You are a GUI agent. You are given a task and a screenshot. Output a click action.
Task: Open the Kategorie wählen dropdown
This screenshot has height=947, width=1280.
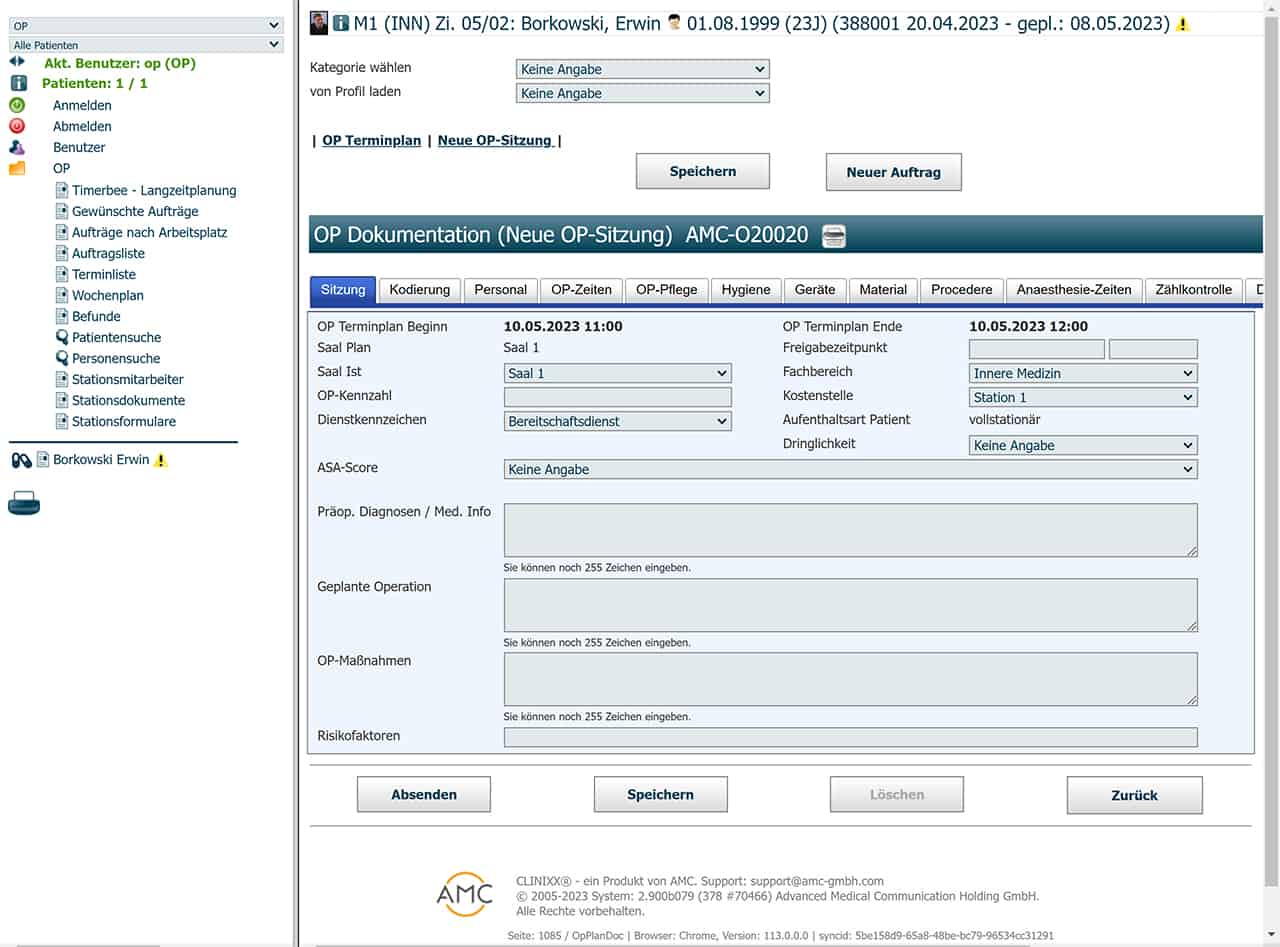coord(642,69)
